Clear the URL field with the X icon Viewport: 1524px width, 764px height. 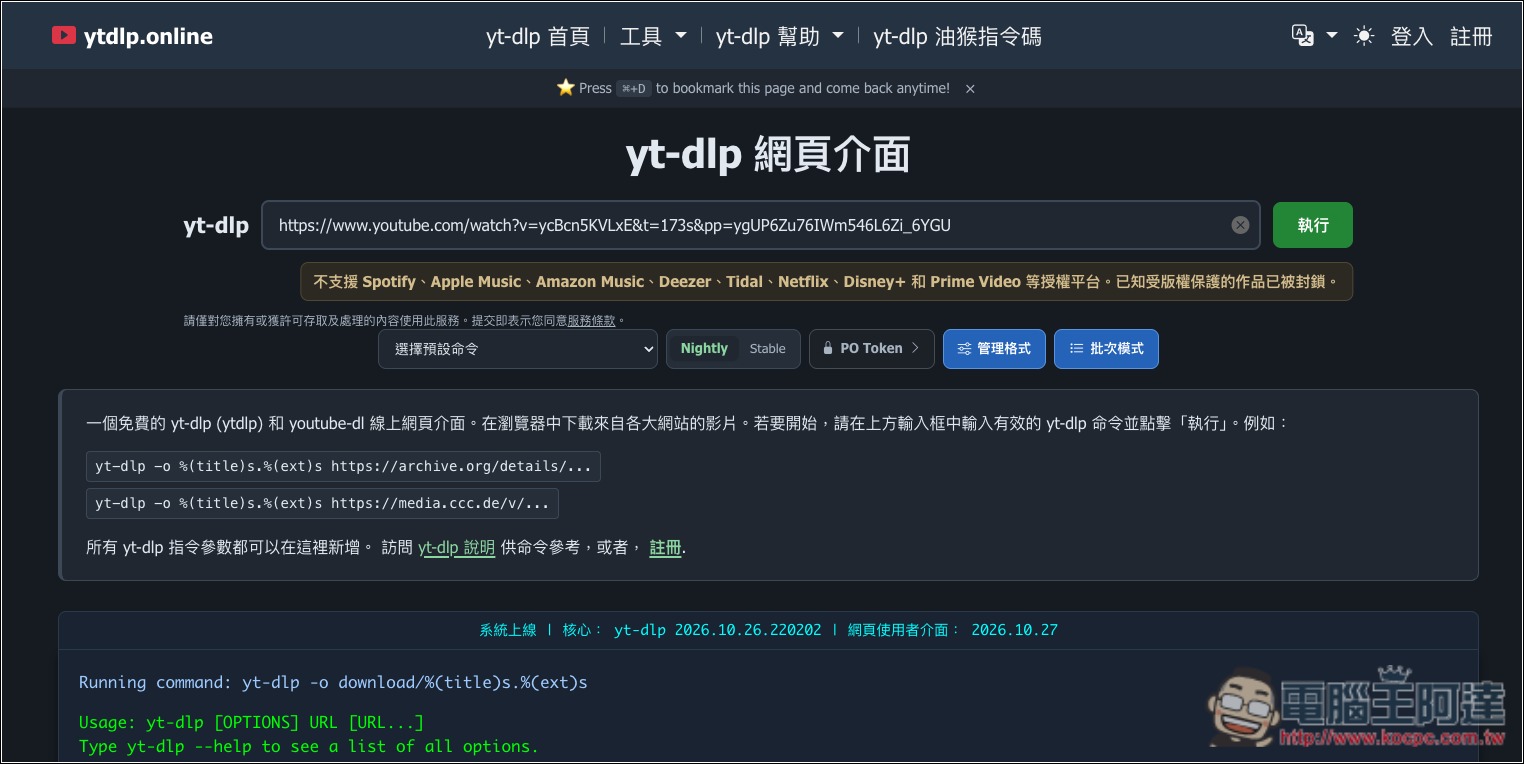click(1240, 225)
